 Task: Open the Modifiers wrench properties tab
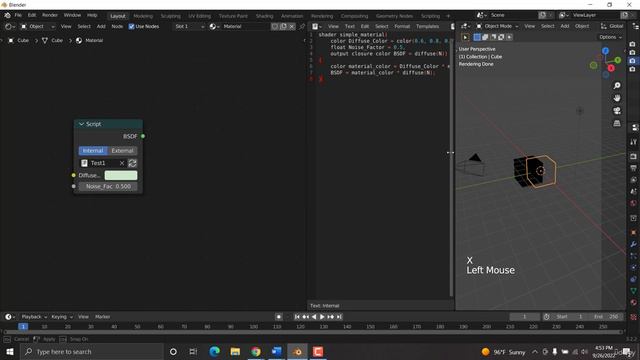click(x=633, y=244)
